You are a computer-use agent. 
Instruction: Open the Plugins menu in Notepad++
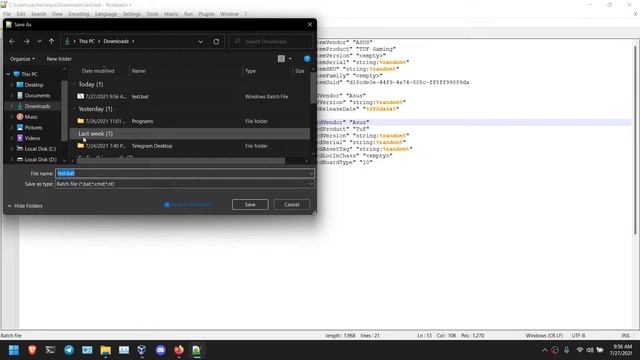tap(207, 14)
